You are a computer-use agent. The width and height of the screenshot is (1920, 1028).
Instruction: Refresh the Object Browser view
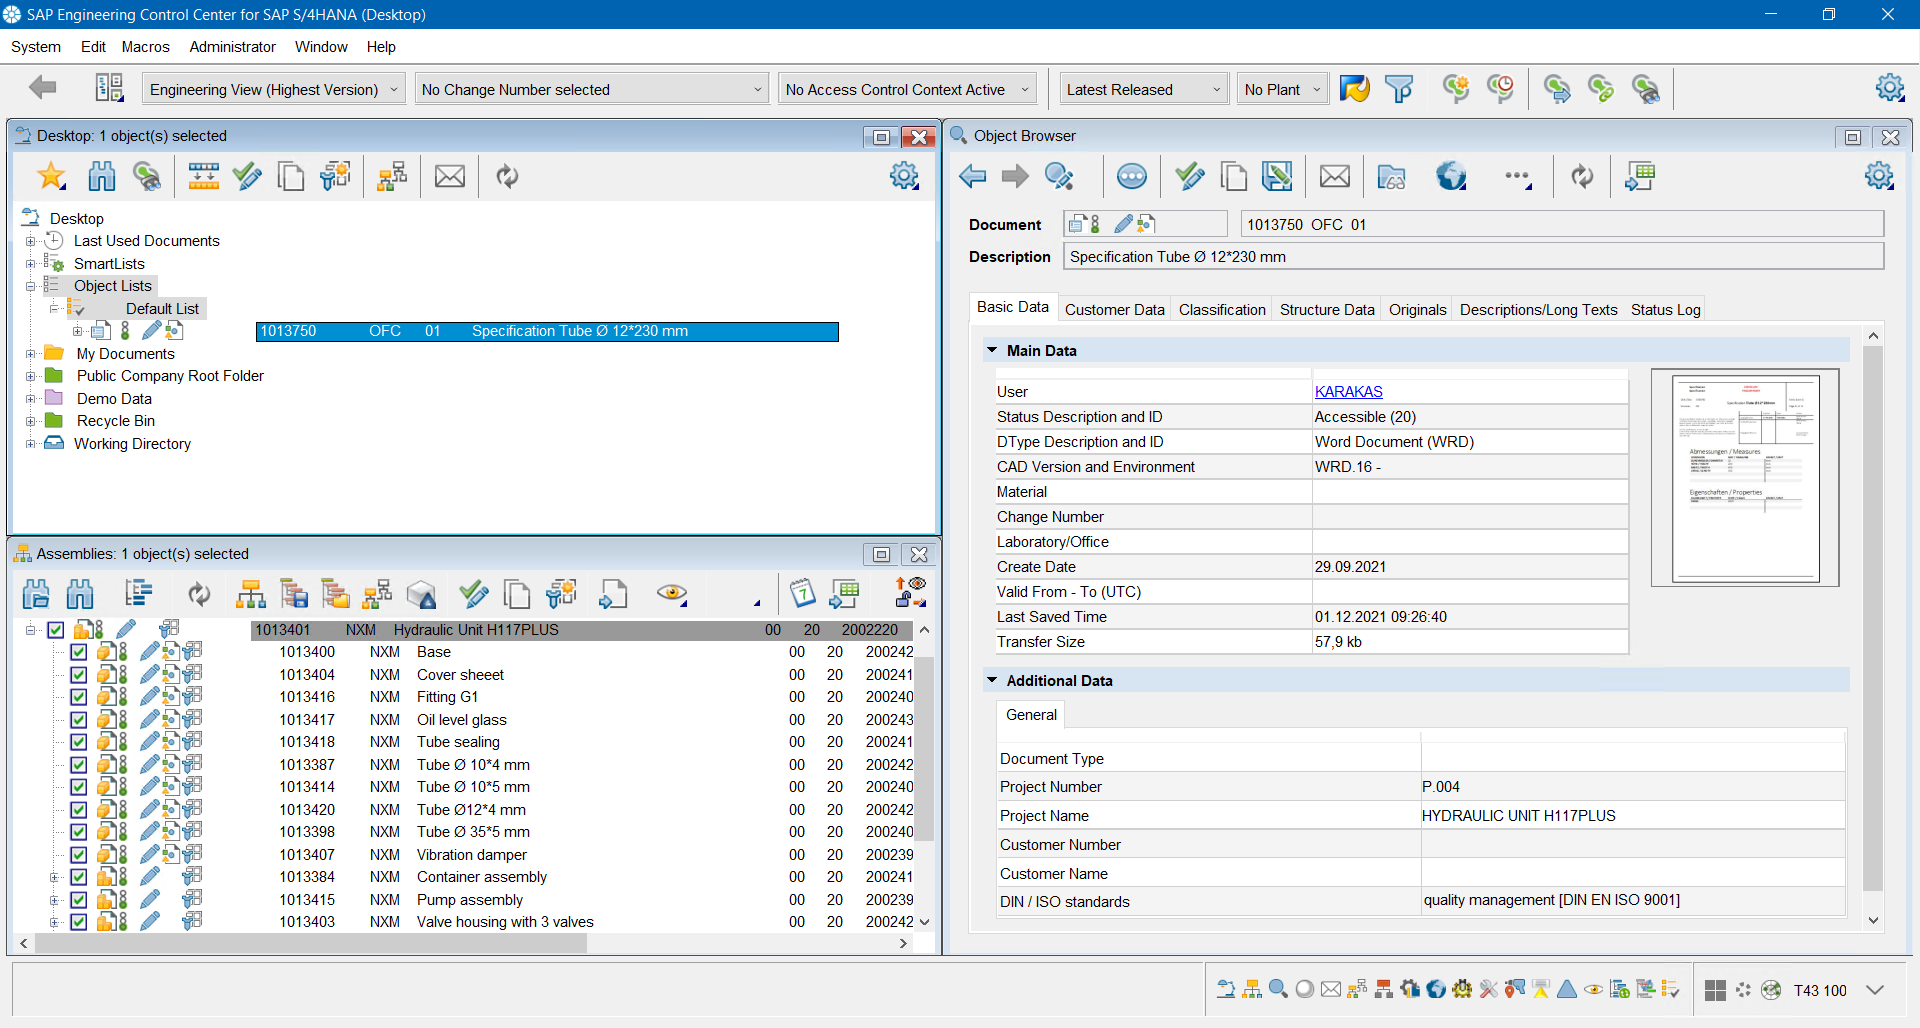tap(1582, 177)
